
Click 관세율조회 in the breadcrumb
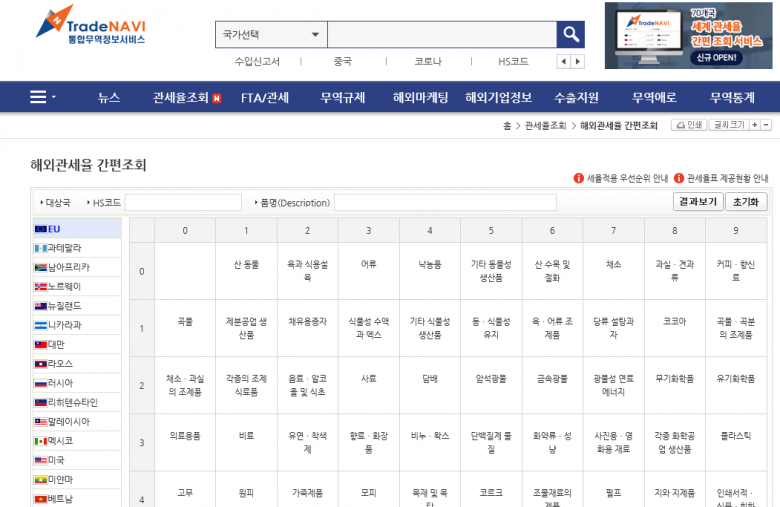point(545,125)
